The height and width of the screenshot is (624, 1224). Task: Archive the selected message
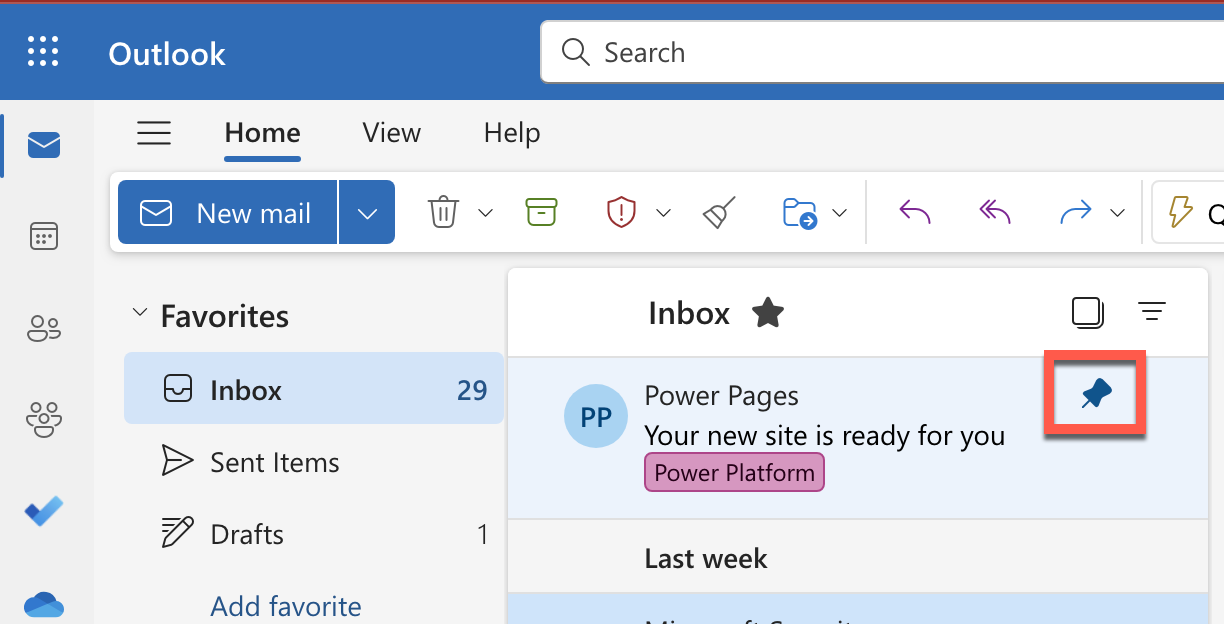click(x=541, y=212)
